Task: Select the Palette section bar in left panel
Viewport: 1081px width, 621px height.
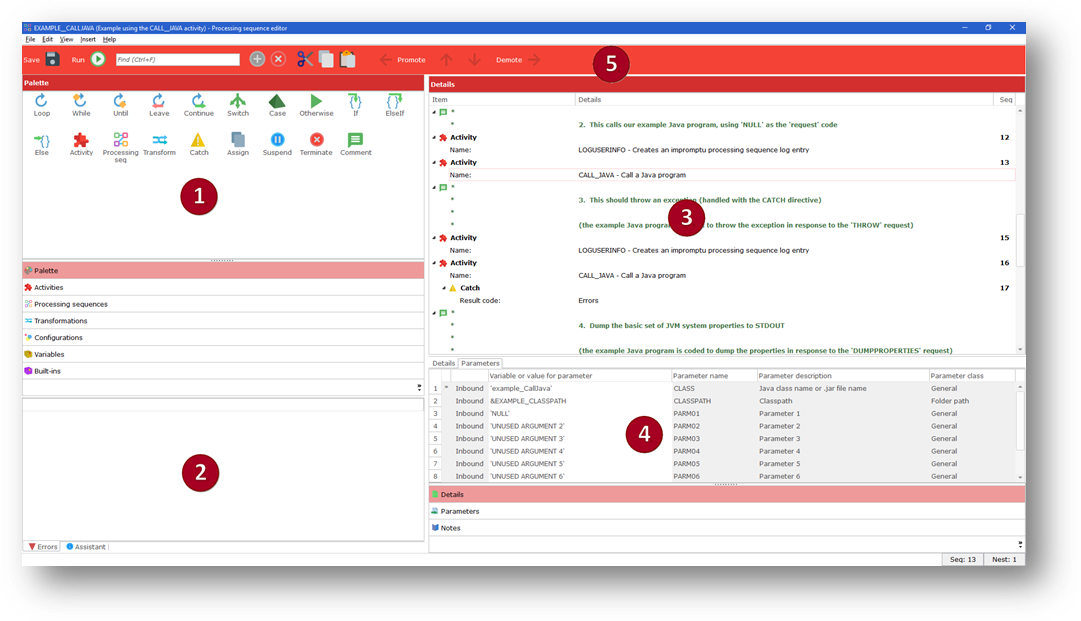Action: 223,270
